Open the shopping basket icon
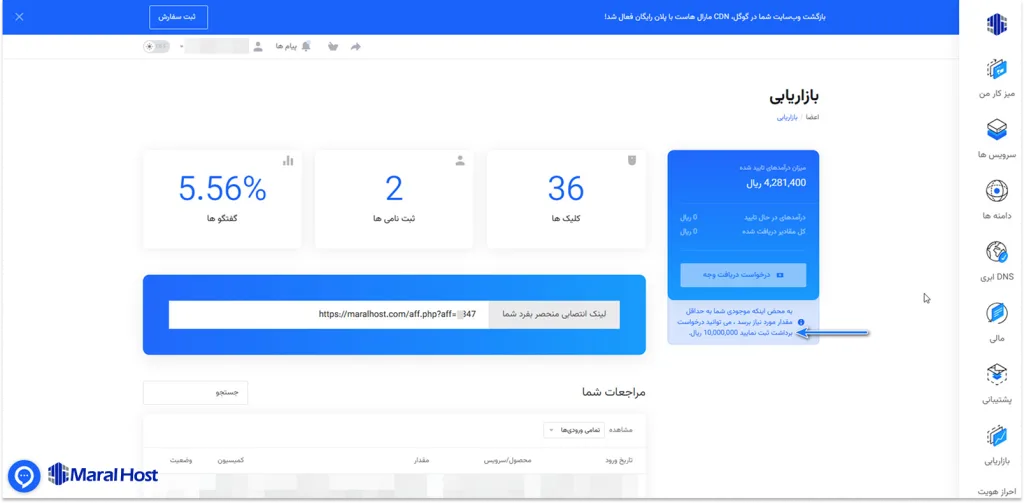Screen dimensions: 1024x503 pos(333,46)
